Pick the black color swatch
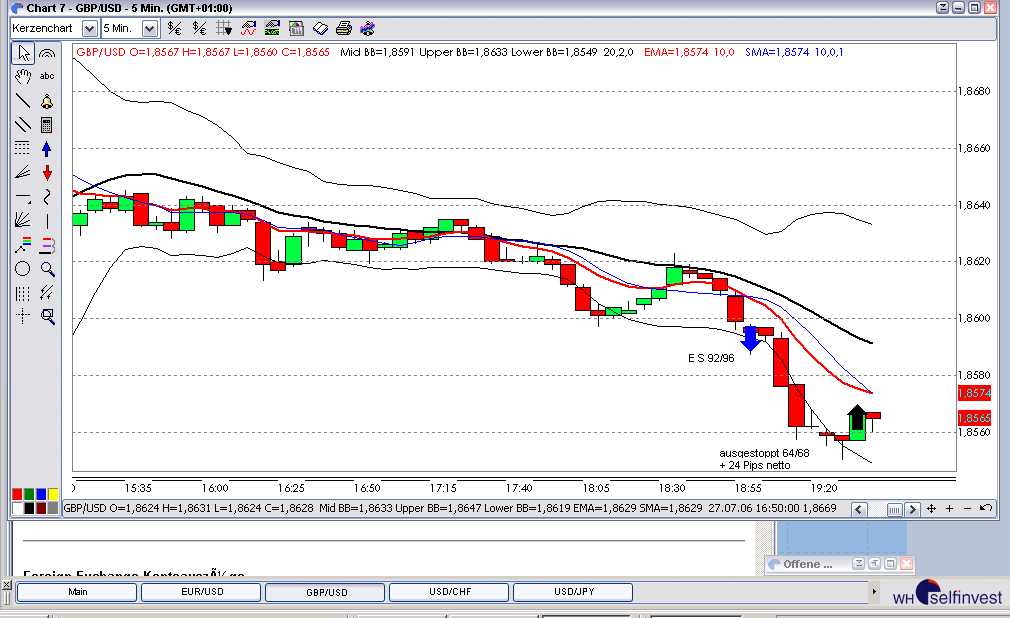 point(29,508)
